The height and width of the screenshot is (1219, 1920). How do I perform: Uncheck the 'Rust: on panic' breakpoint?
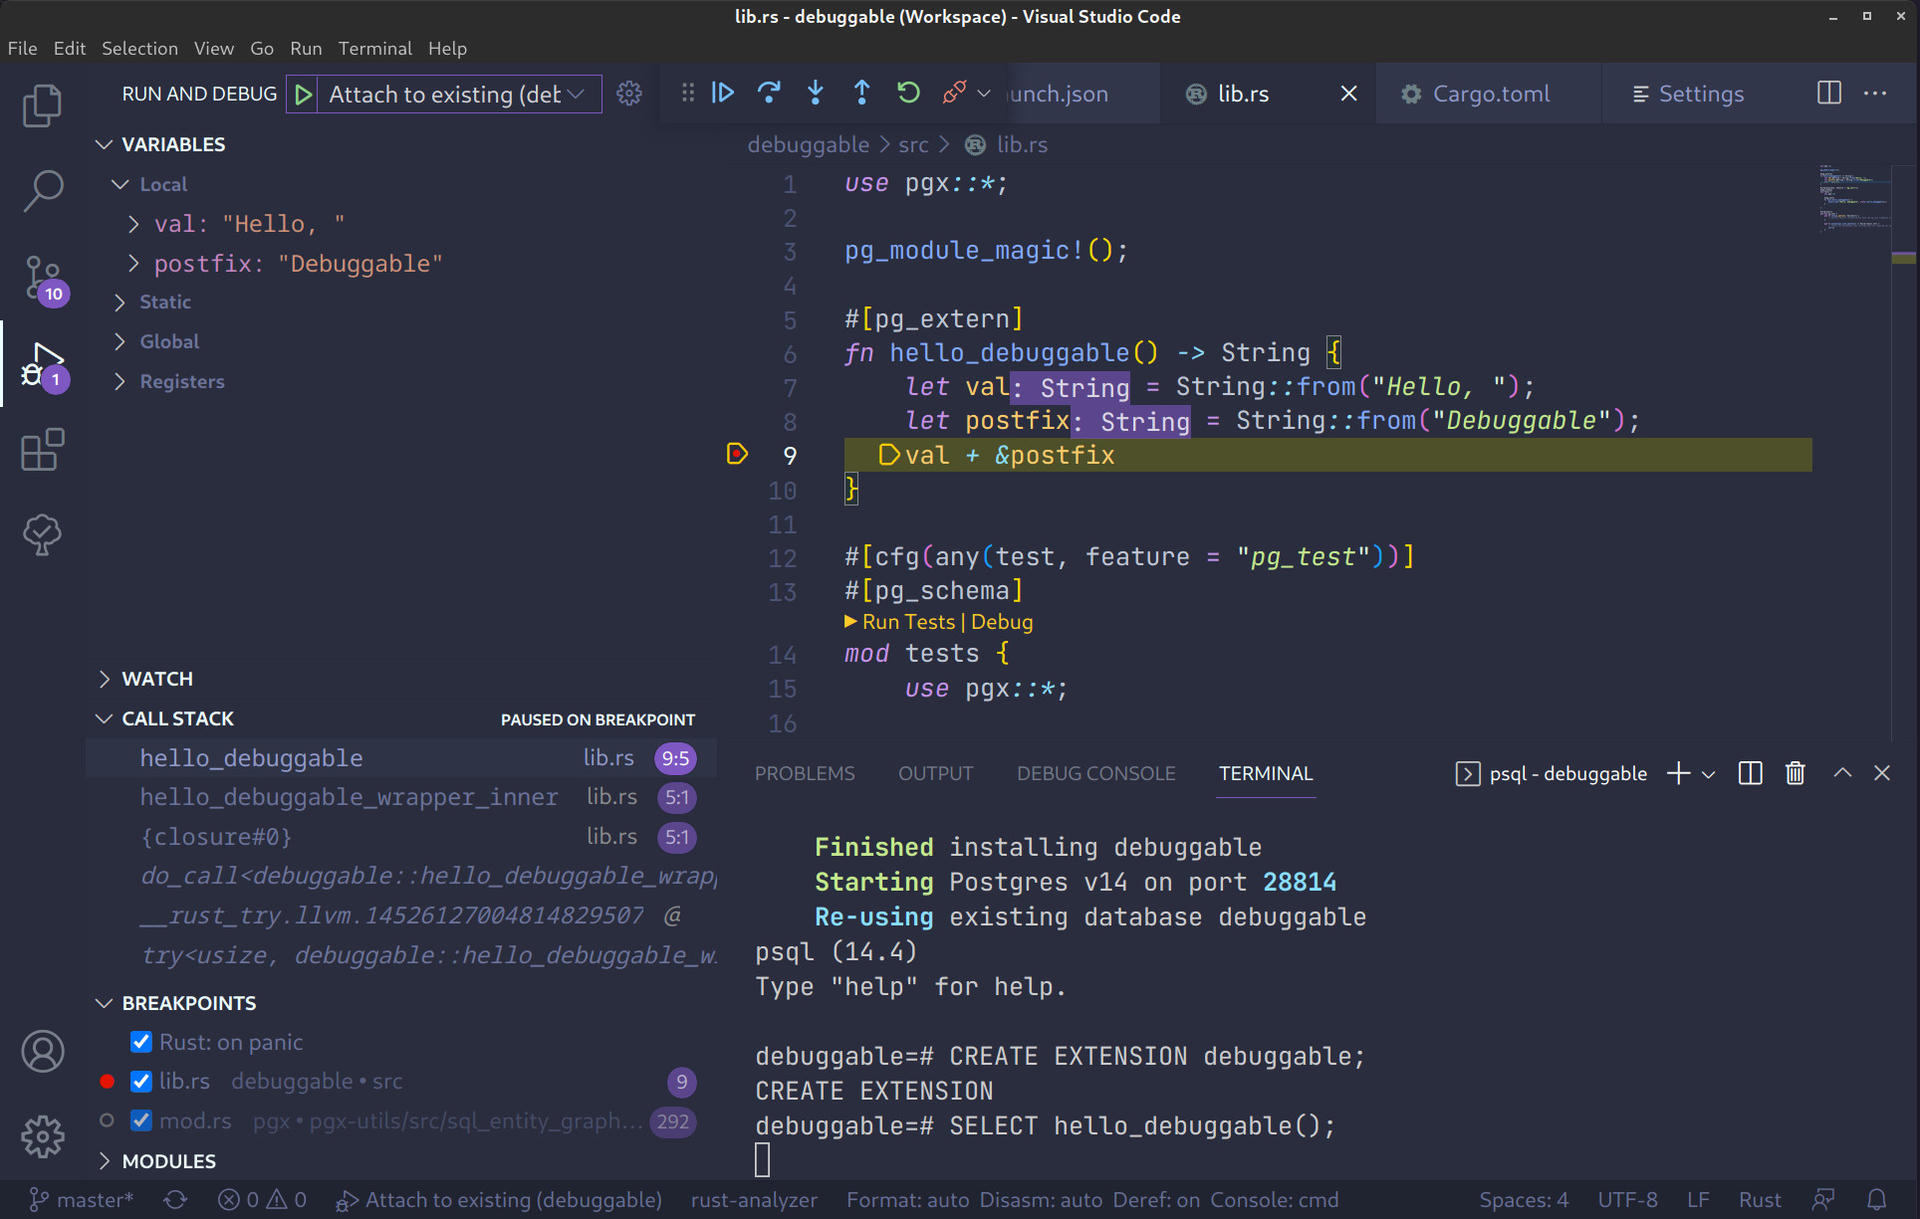(x=141, y=1042)
